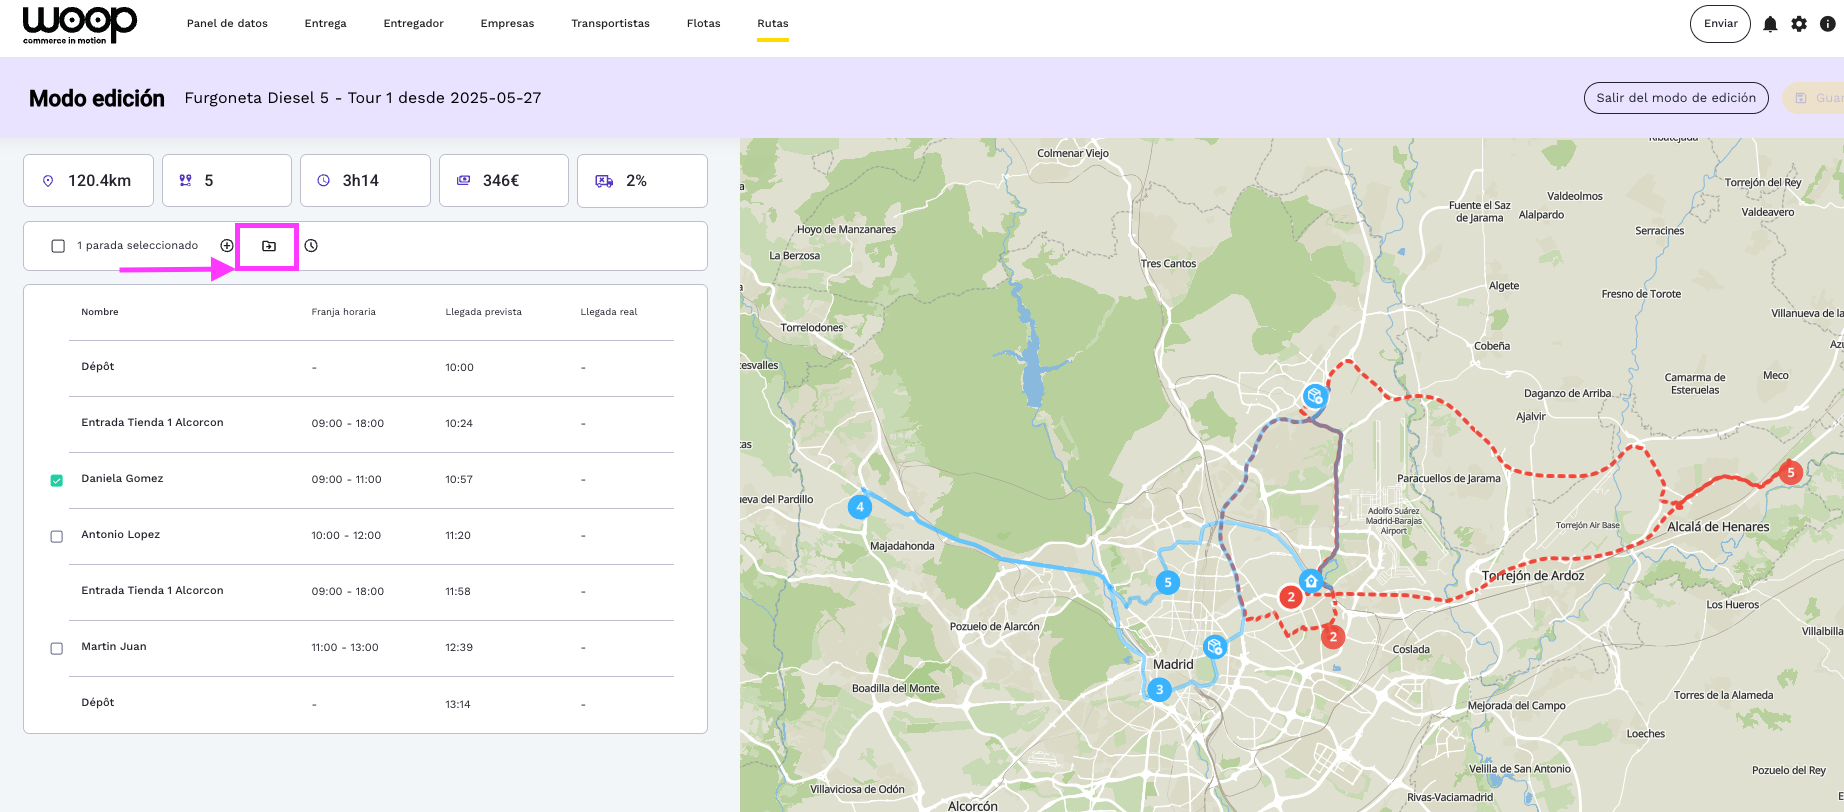This screenshot has width=1844, height=812.
Task: Open the notifications bell
Action: point(1770,24)
